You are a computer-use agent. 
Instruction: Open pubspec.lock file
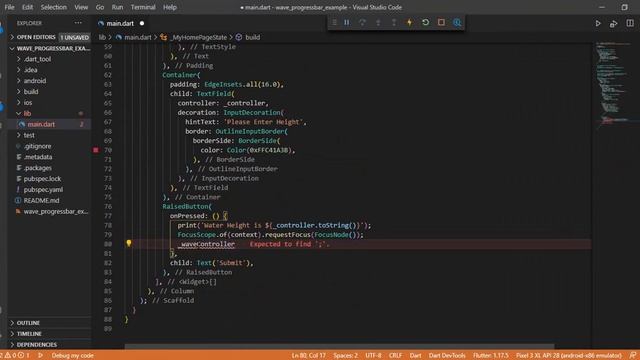(x=42, y=179)
